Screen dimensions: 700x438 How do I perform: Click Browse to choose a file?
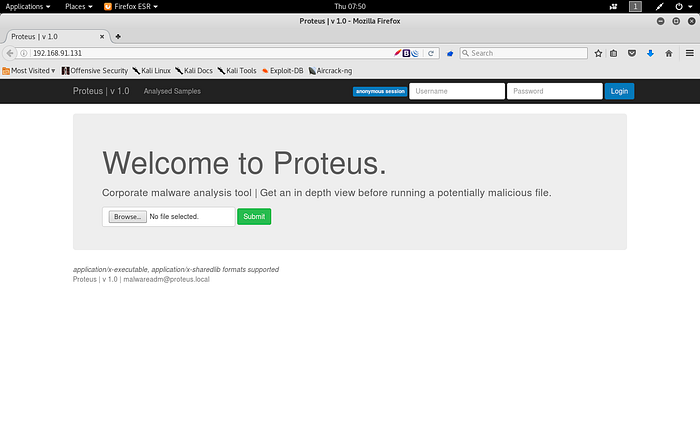[x=127, y=216]
